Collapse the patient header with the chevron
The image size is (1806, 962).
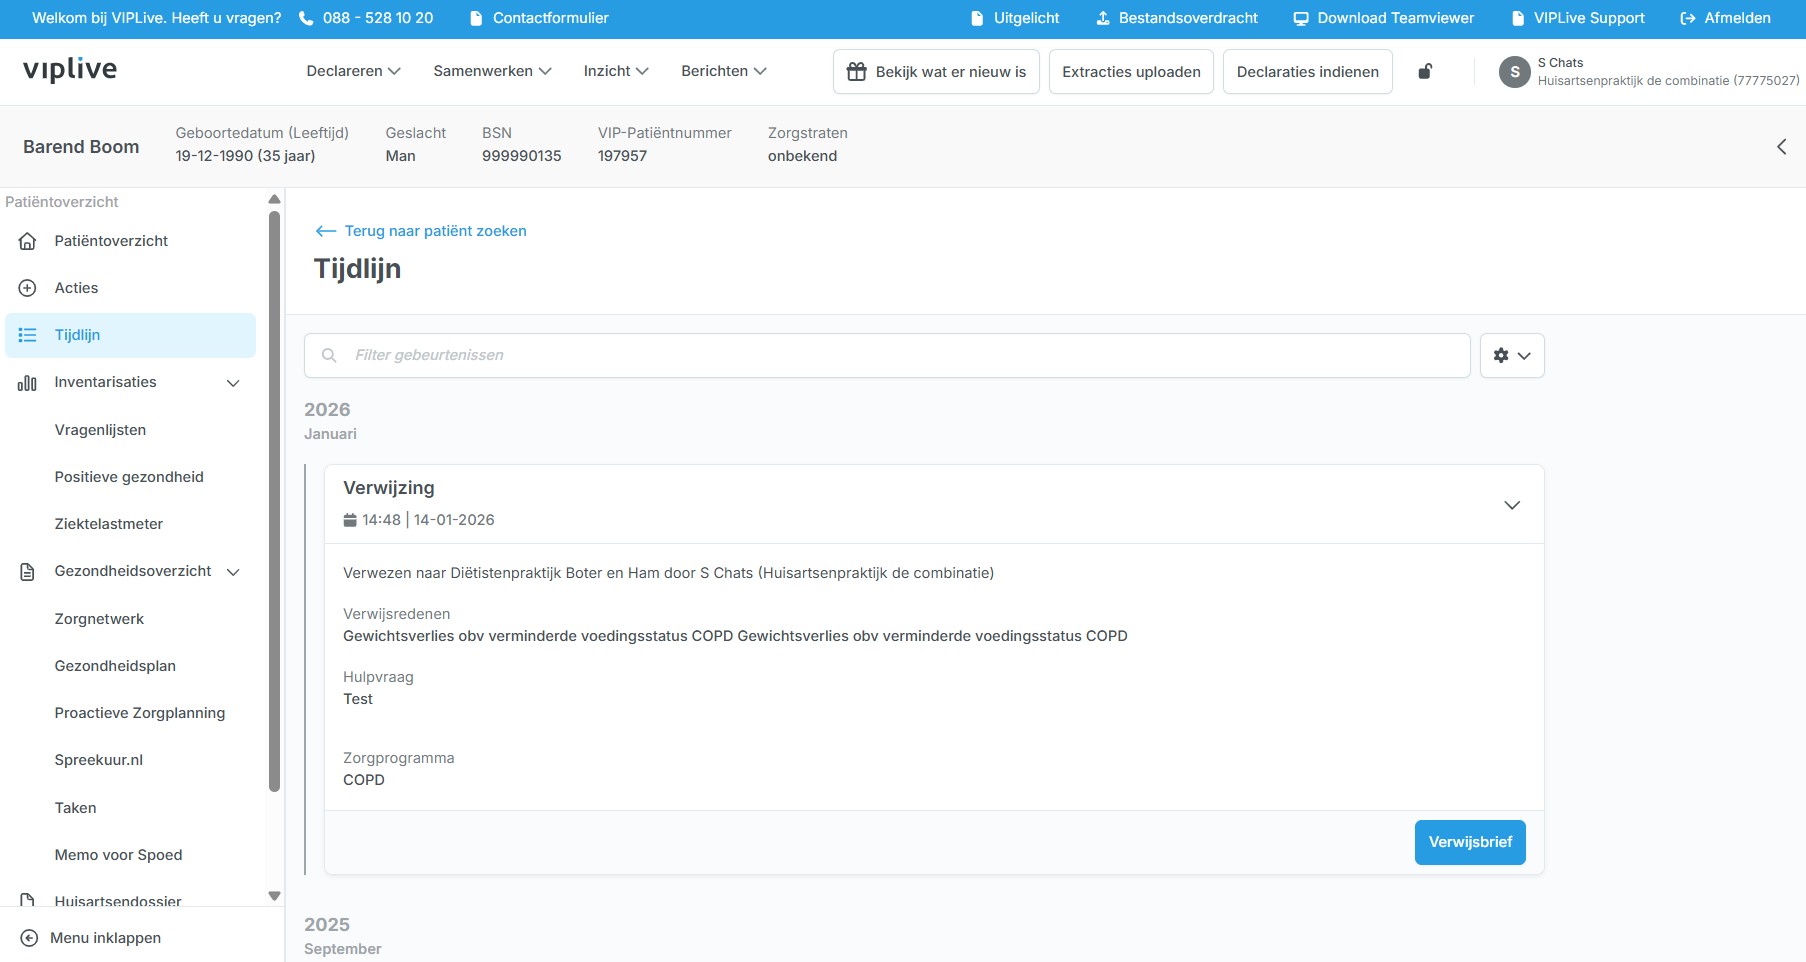(1781, 147)
